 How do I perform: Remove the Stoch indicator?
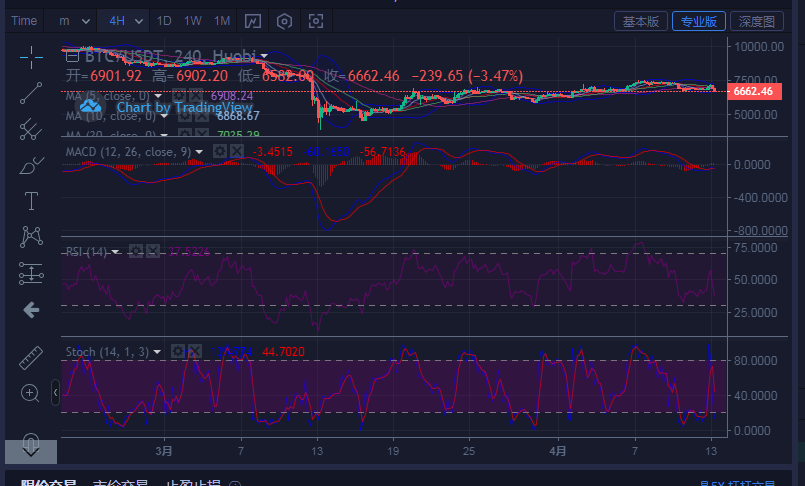(x=195, y=352)
